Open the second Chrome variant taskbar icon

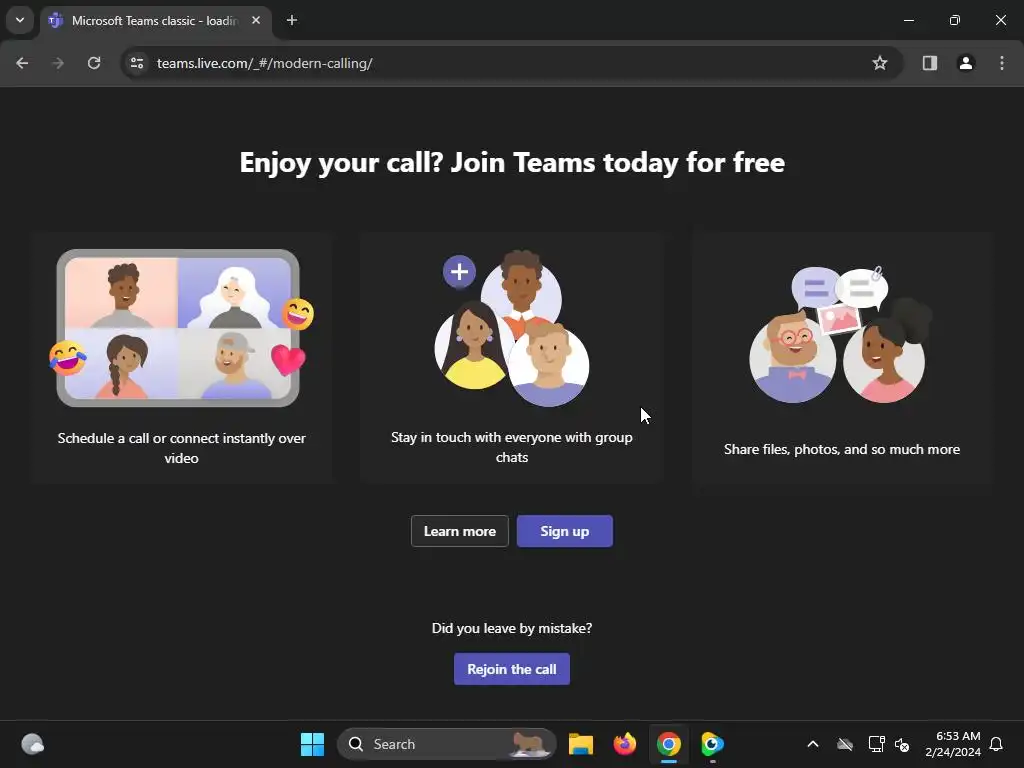(x=712, y=744)
